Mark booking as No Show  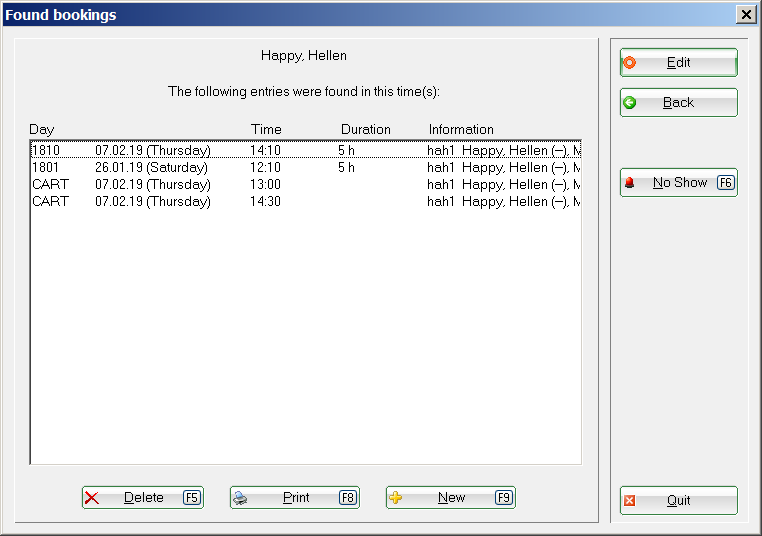tap(679, 183)
